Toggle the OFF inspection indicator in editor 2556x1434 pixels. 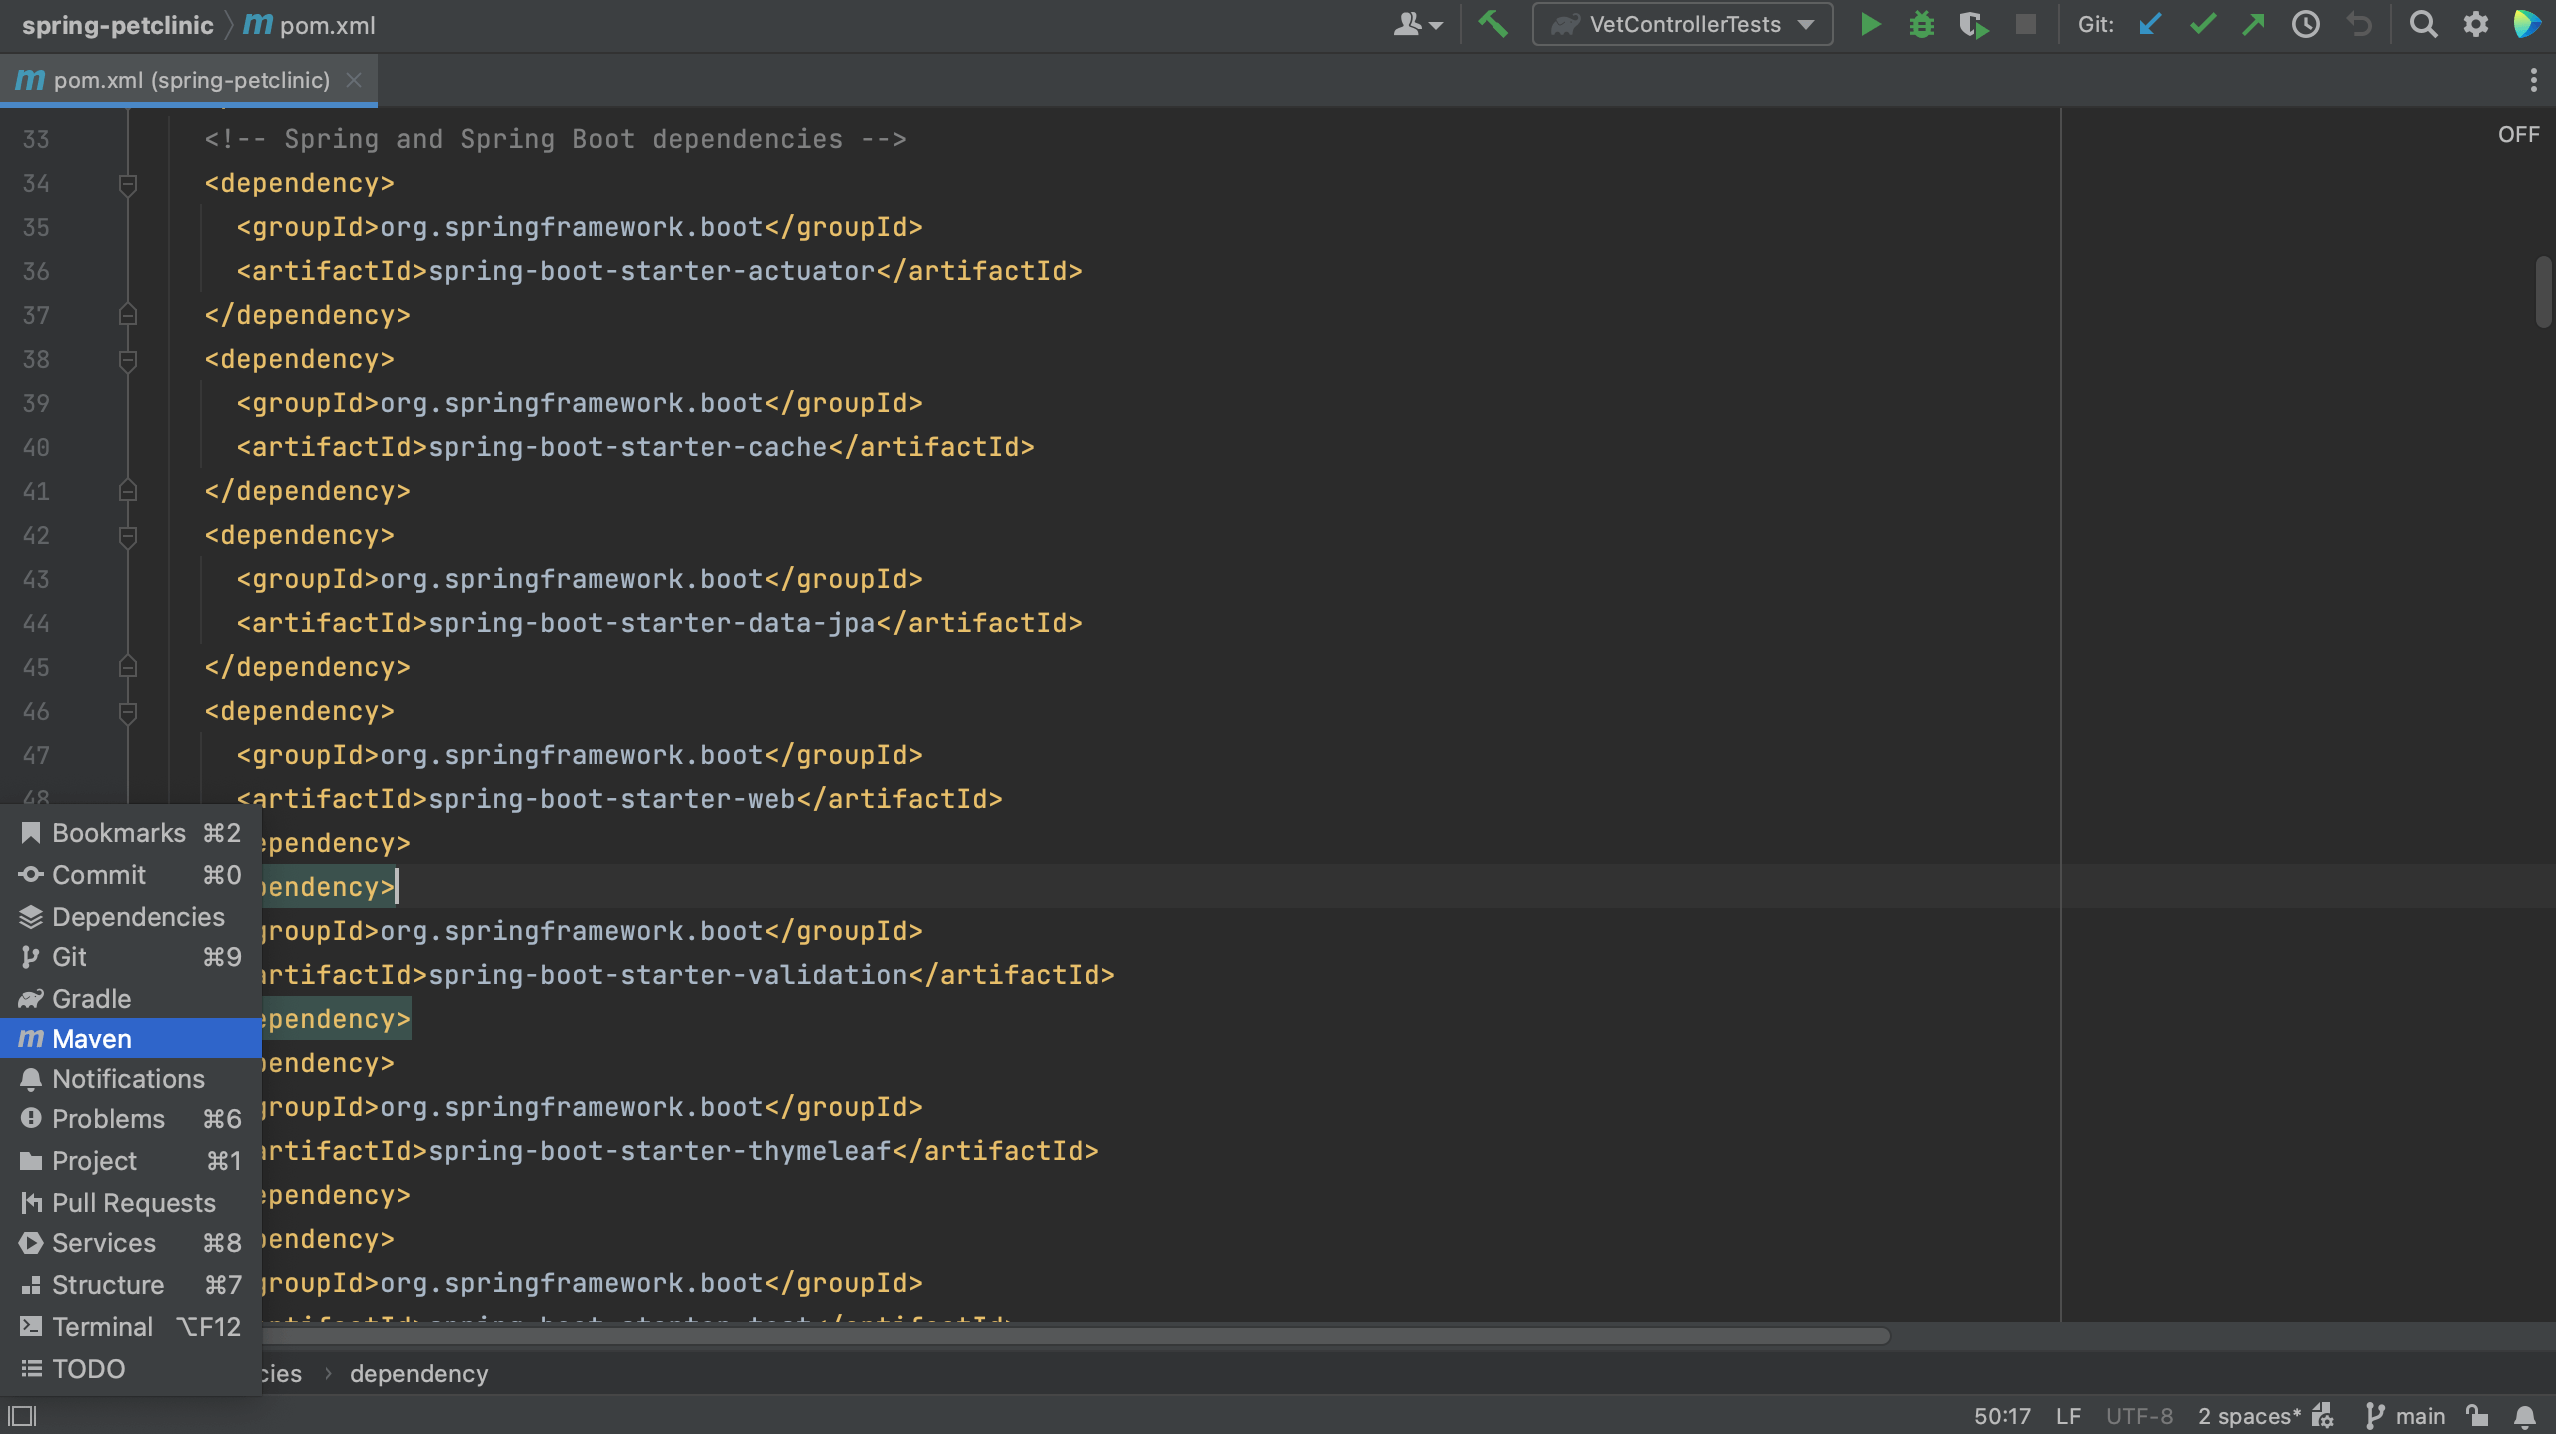coord(2518,134)
